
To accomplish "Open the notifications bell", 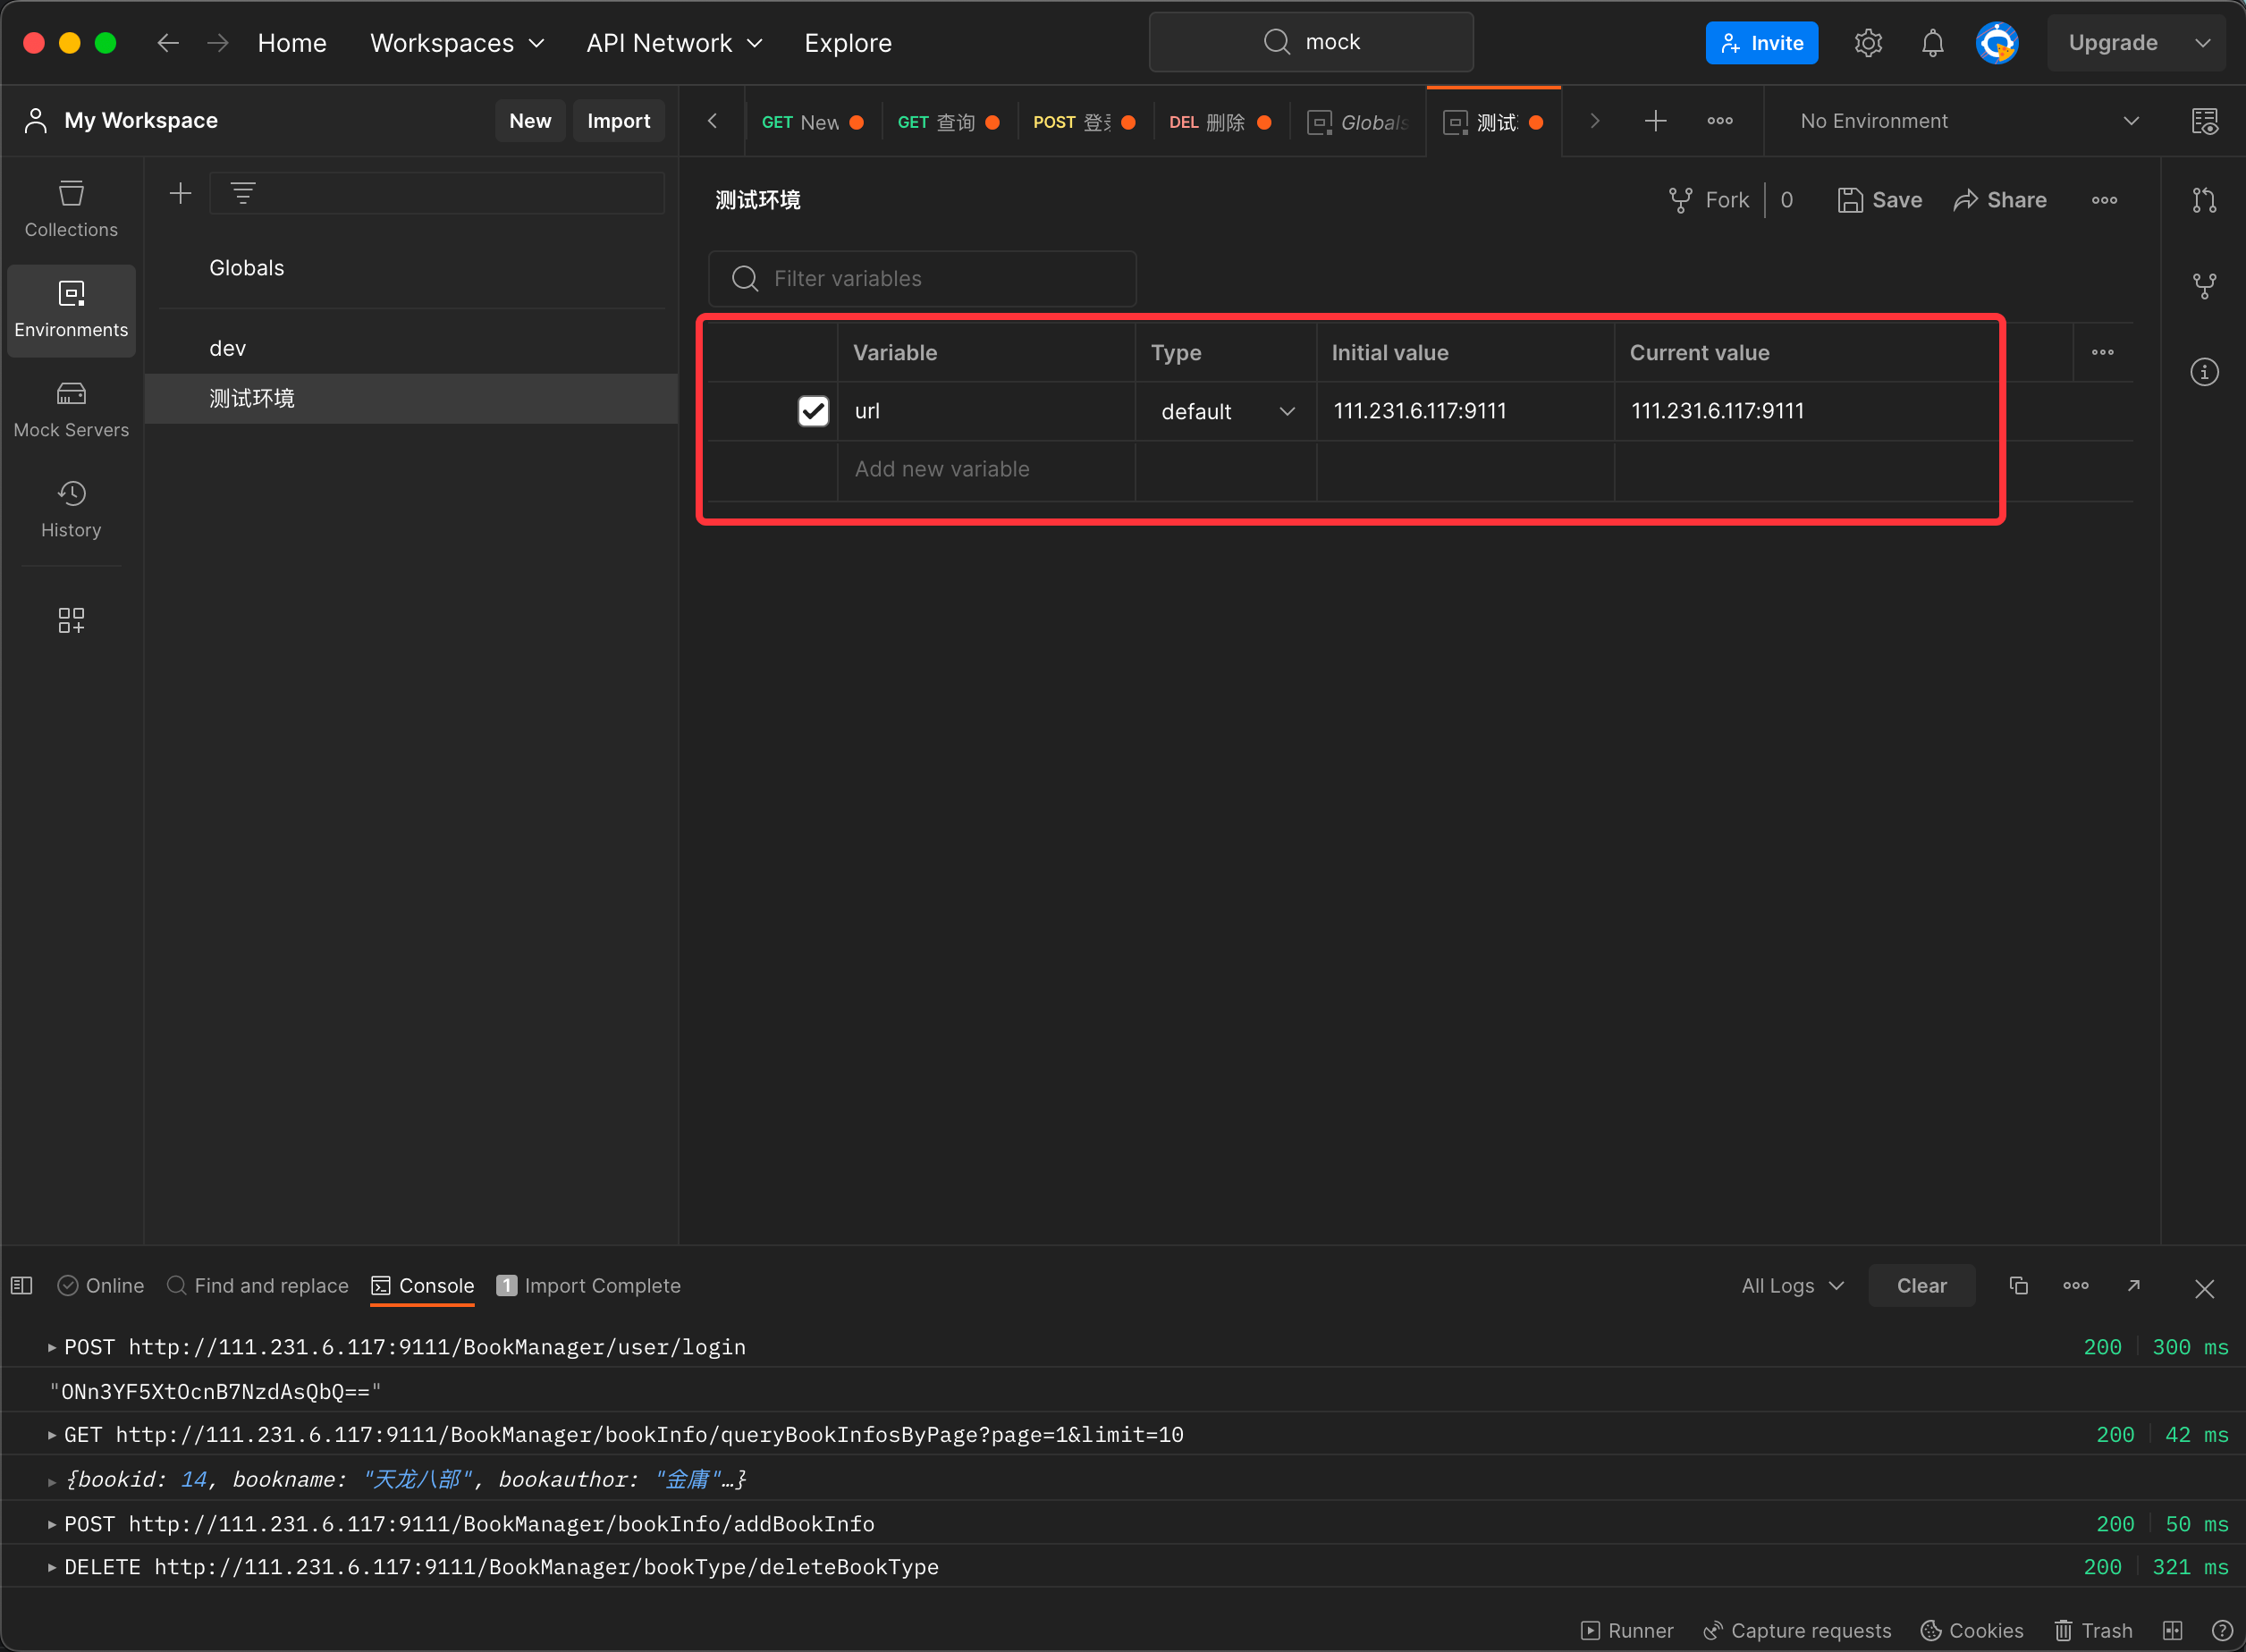I will click(x=1932, y=43).
